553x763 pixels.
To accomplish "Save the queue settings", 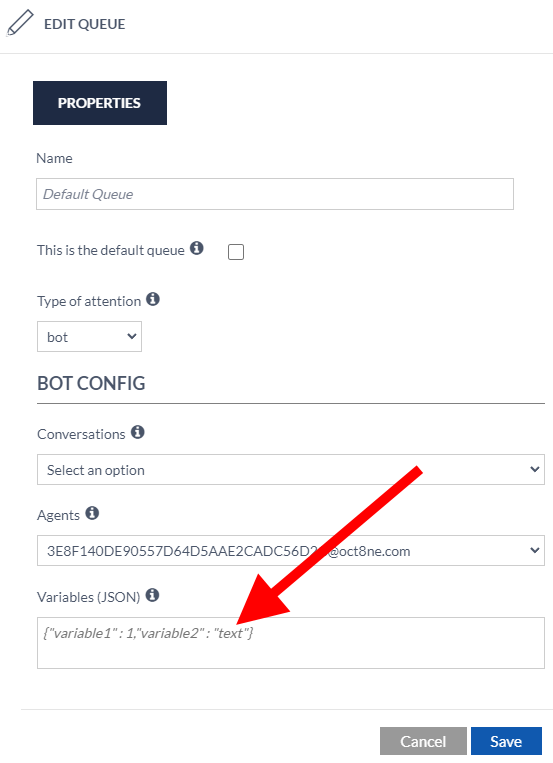I will pos(506,741).
